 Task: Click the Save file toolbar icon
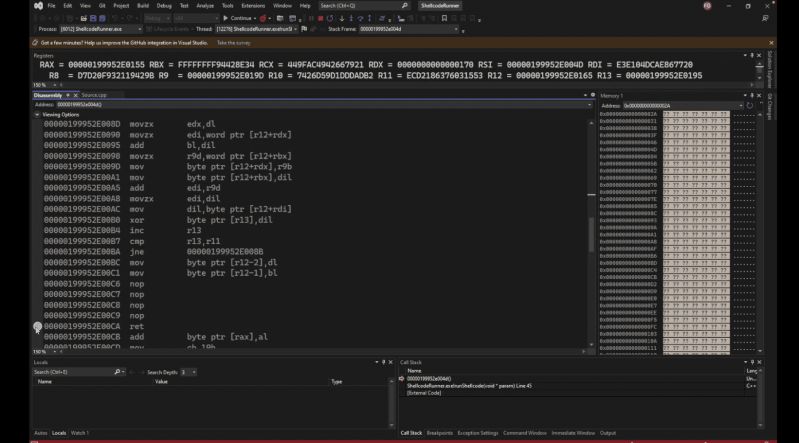tap(93, 18)
